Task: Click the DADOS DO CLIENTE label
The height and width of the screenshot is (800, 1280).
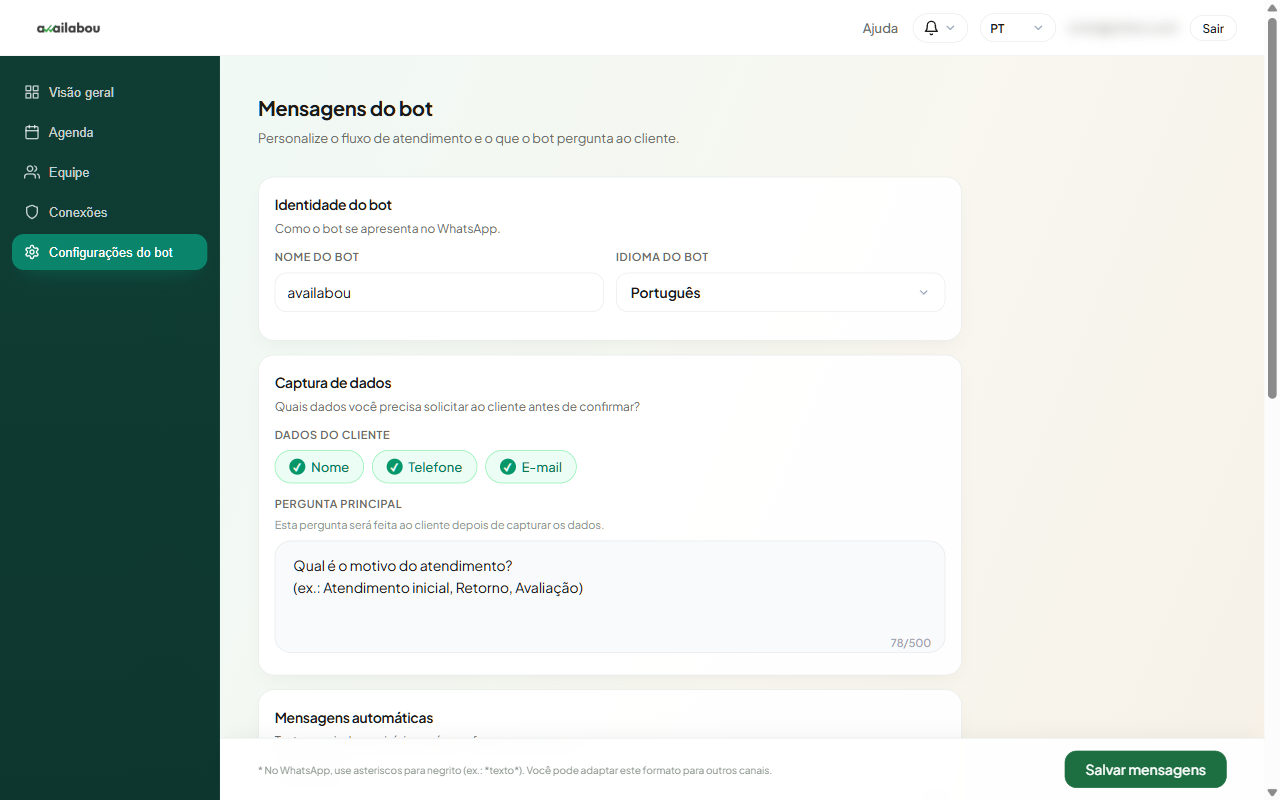Action: point(332,435)
